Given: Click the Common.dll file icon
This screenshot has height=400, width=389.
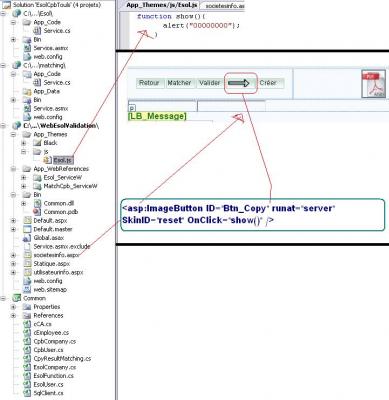Looking at the screenshot, I should (37, 203).
